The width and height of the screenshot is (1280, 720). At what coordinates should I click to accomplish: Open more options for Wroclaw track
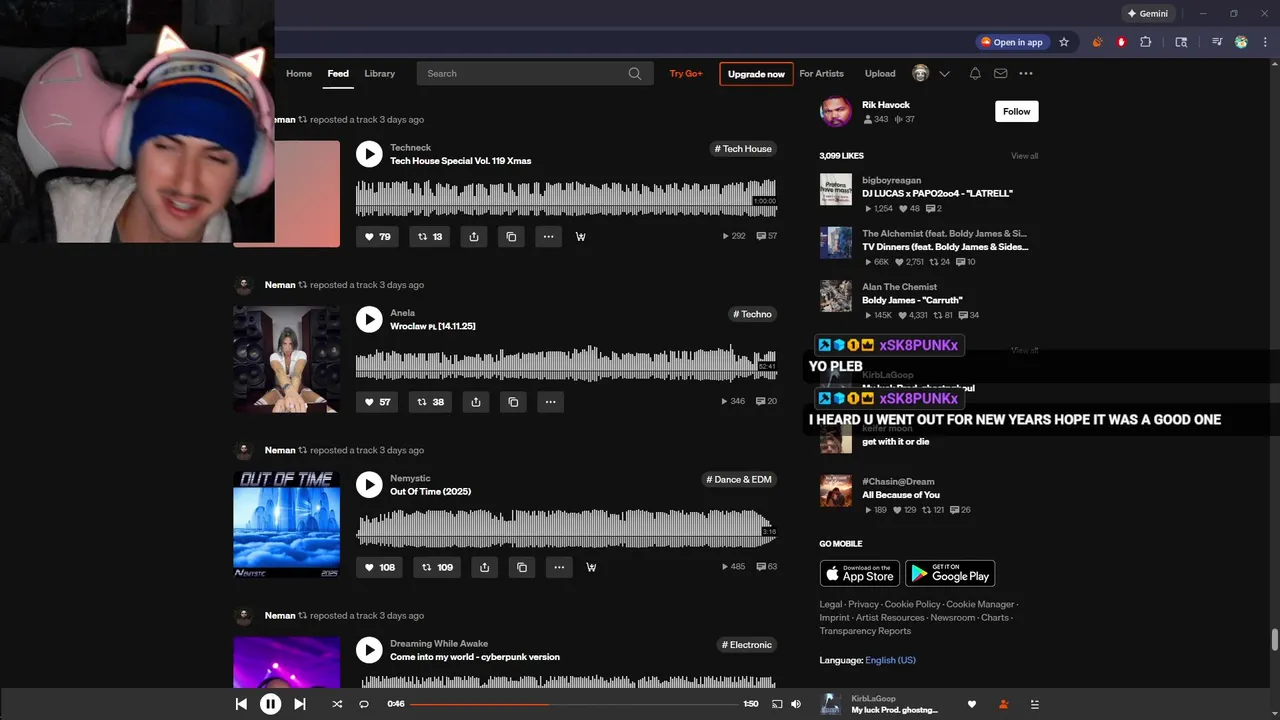pyautogui.click(x=550, y=402)
